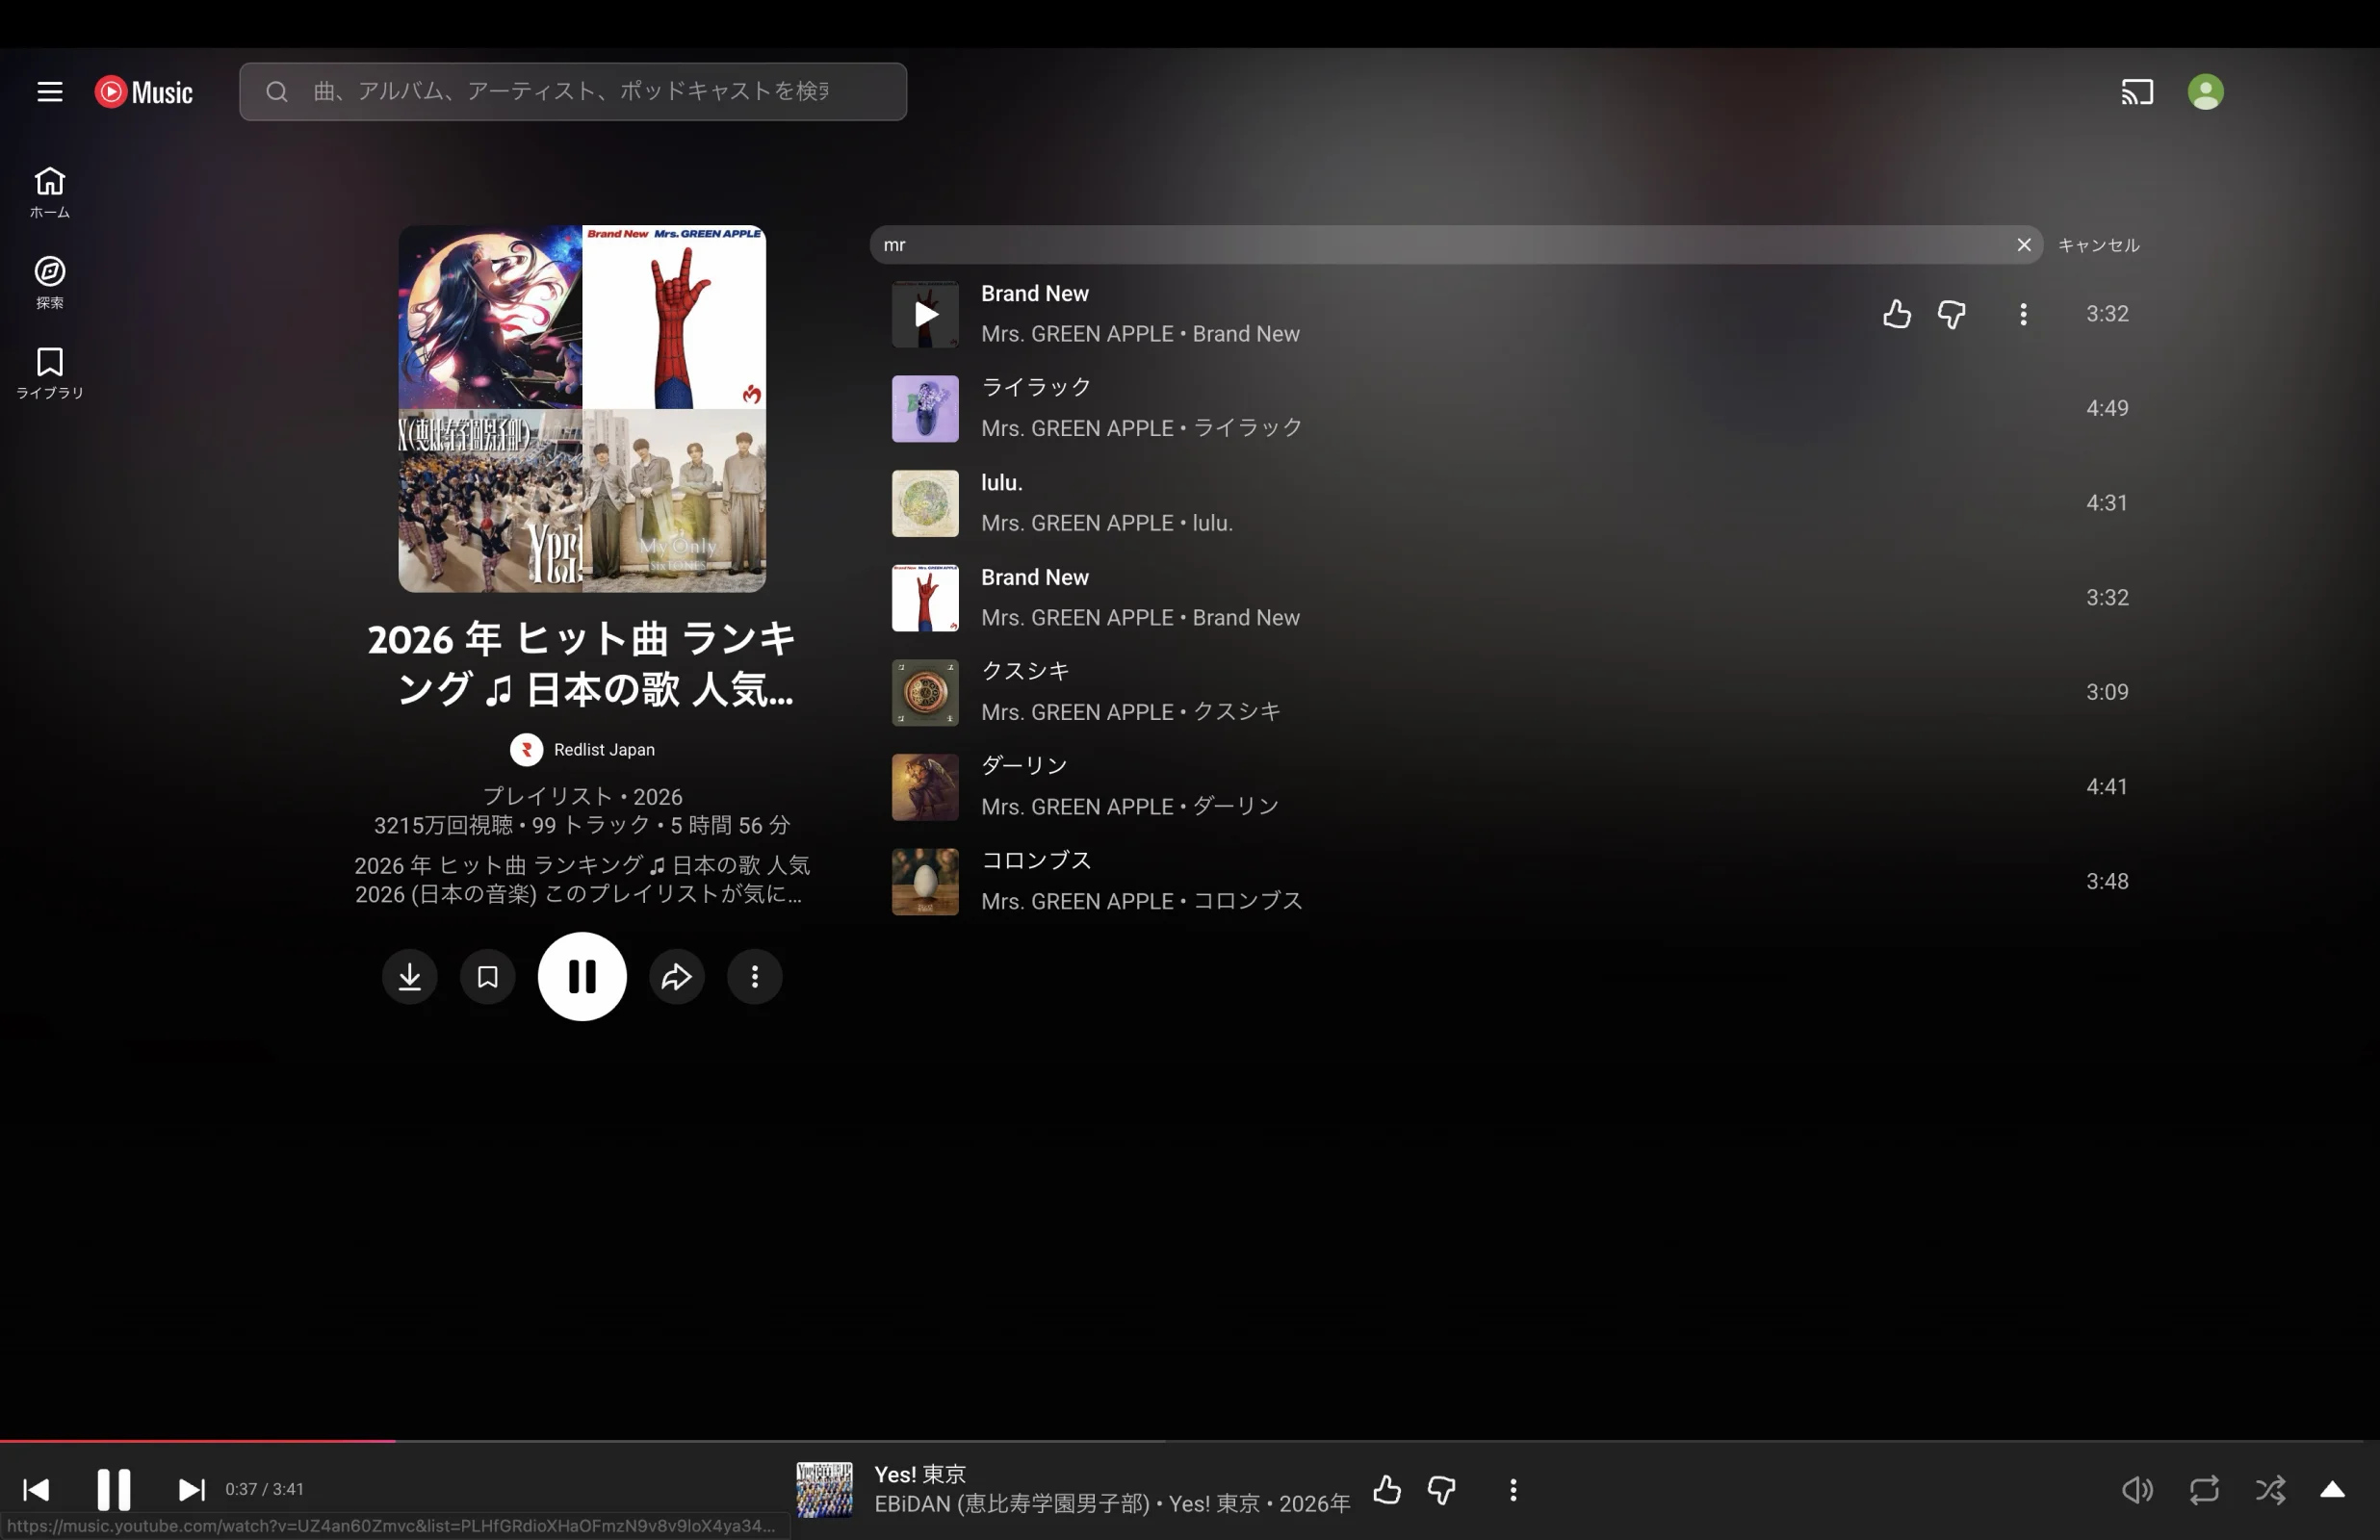2380x1540 pixels.
Task: Dislike the now-playing song Yes! 東京
Action: coord(1442,1490)
